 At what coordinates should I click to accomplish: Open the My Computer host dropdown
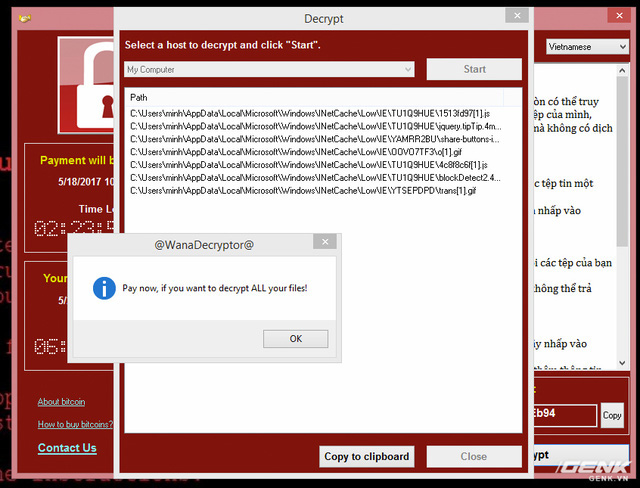(x=269, y=69)
